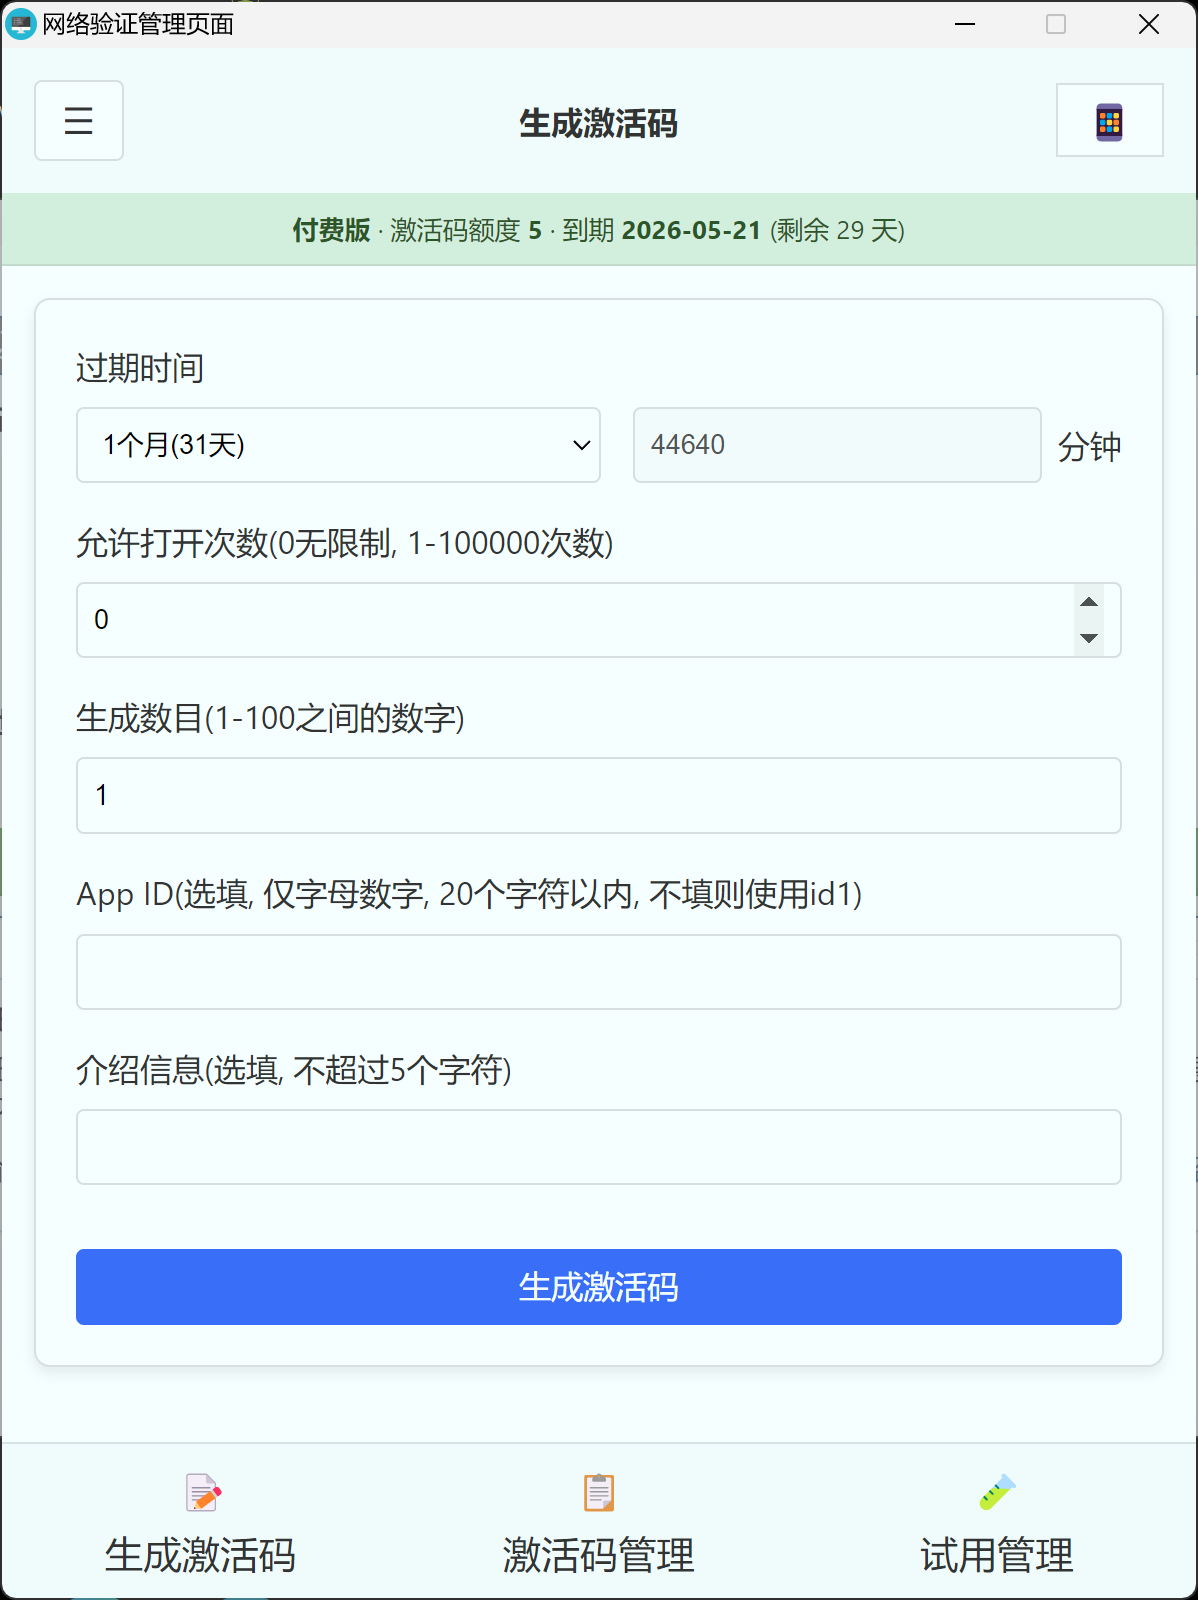
Task: Click the 生成激活码 page header title
Action: 599,124
